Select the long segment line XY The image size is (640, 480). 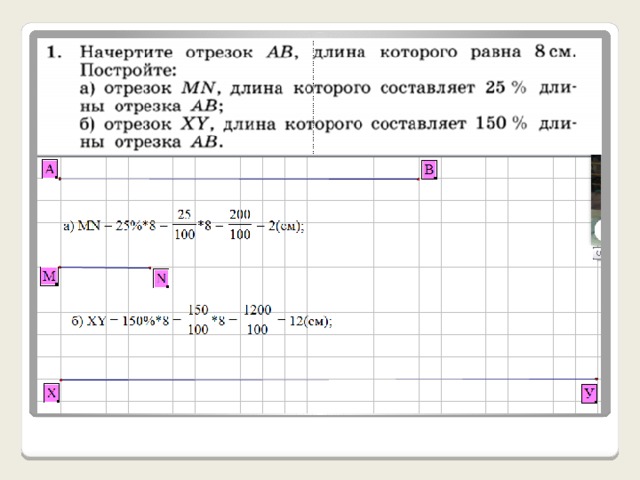click(329, 380)
